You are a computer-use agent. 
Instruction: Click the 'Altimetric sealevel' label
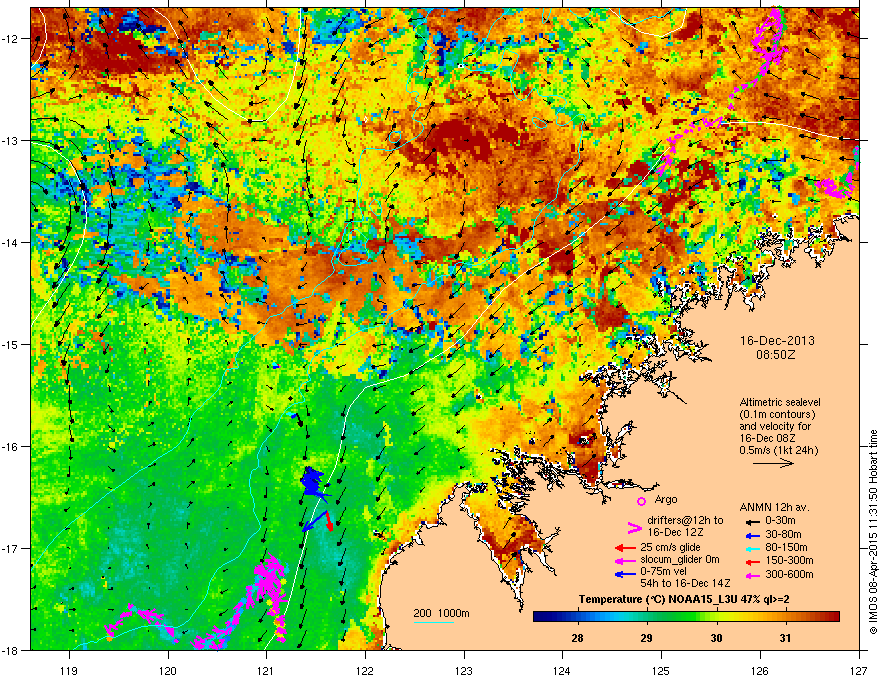pos(780,402)
